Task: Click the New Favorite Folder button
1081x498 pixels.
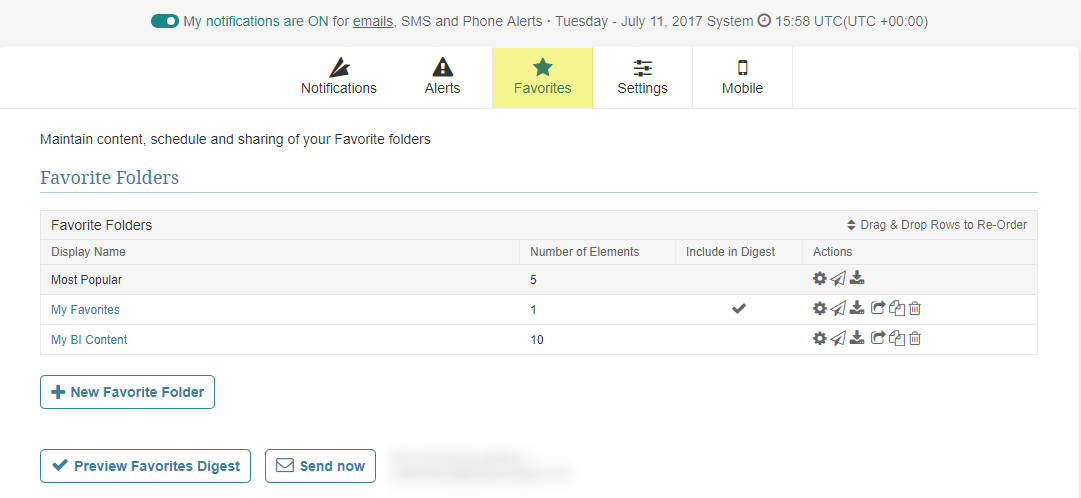Action: point(127,392)
